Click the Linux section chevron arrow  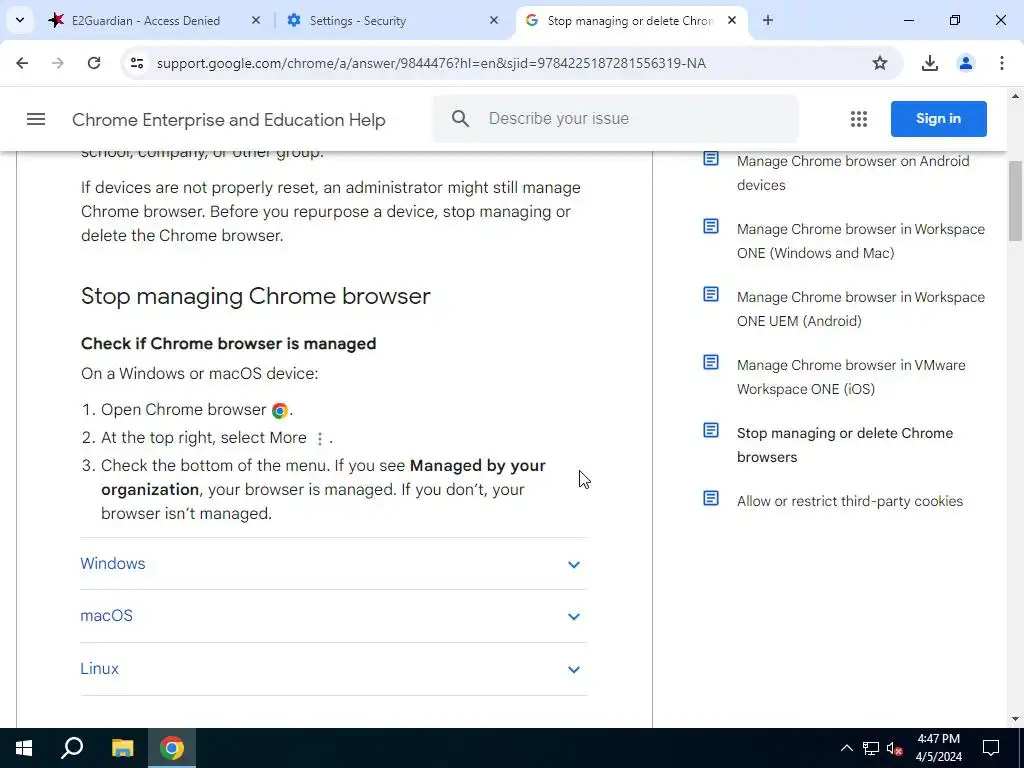tap(573, 669)
